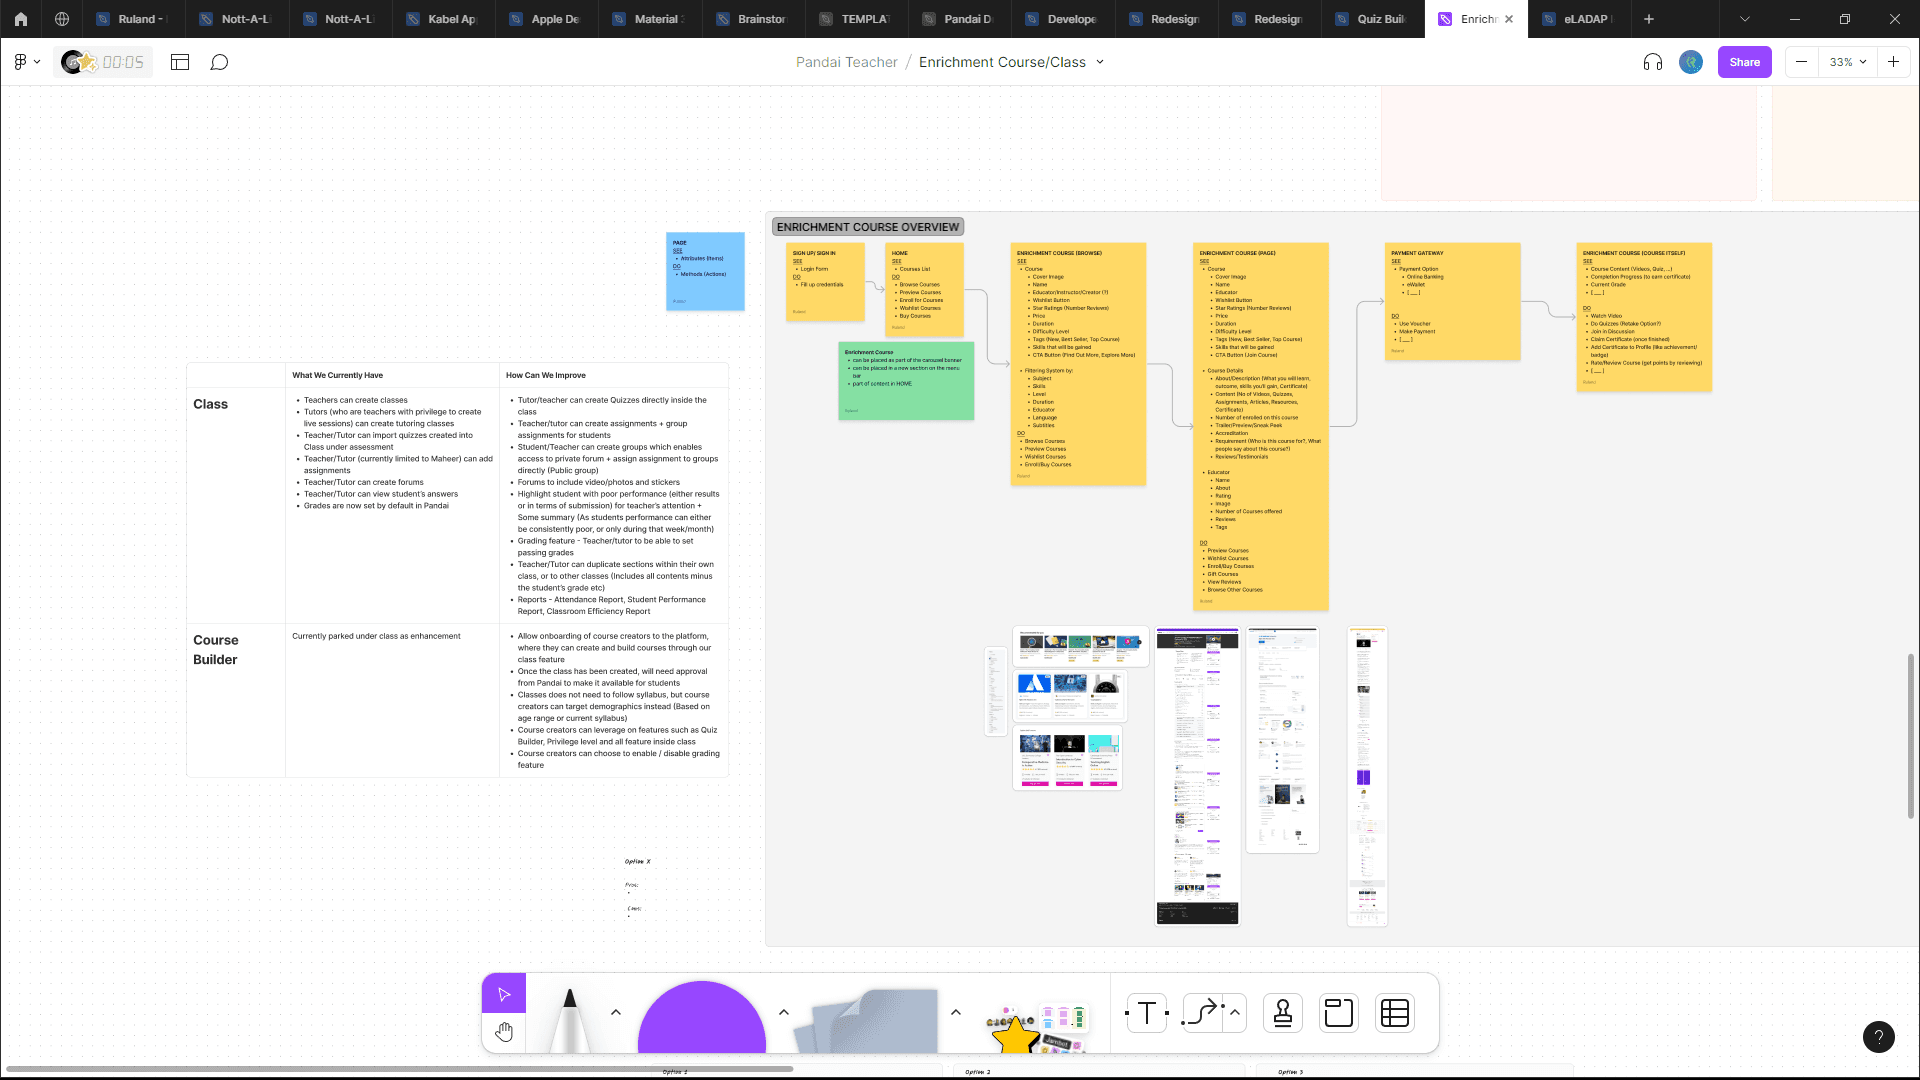This screenshot has width=1920, height=1080.
Task: Open the user avatar menu
Action: 1691,62
